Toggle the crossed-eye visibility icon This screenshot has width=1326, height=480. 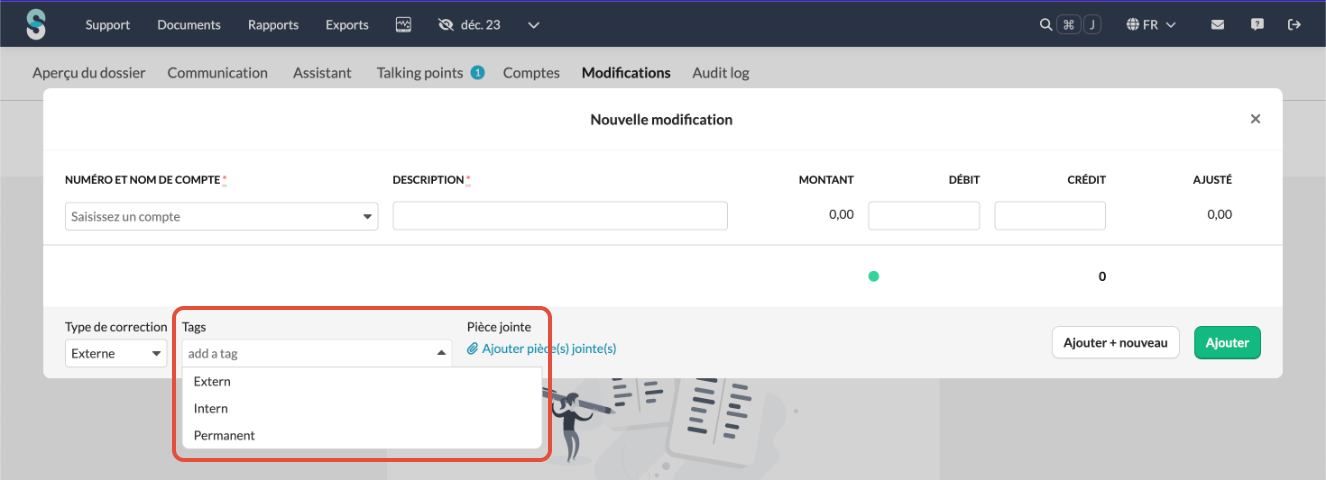tap(446, 25)
